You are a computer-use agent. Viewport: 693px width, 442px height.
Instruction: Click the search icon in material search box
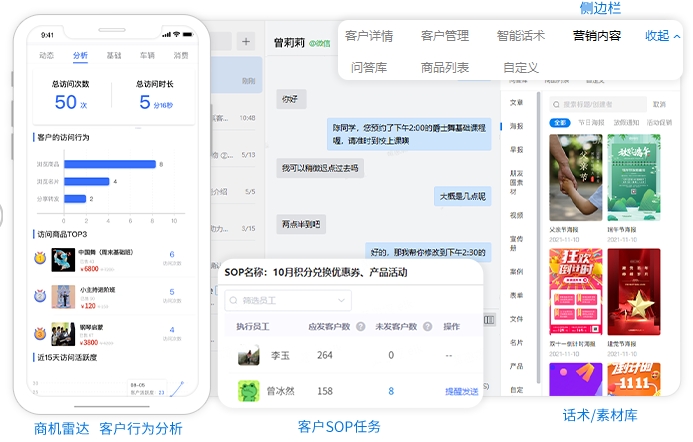tap(556, 103)
